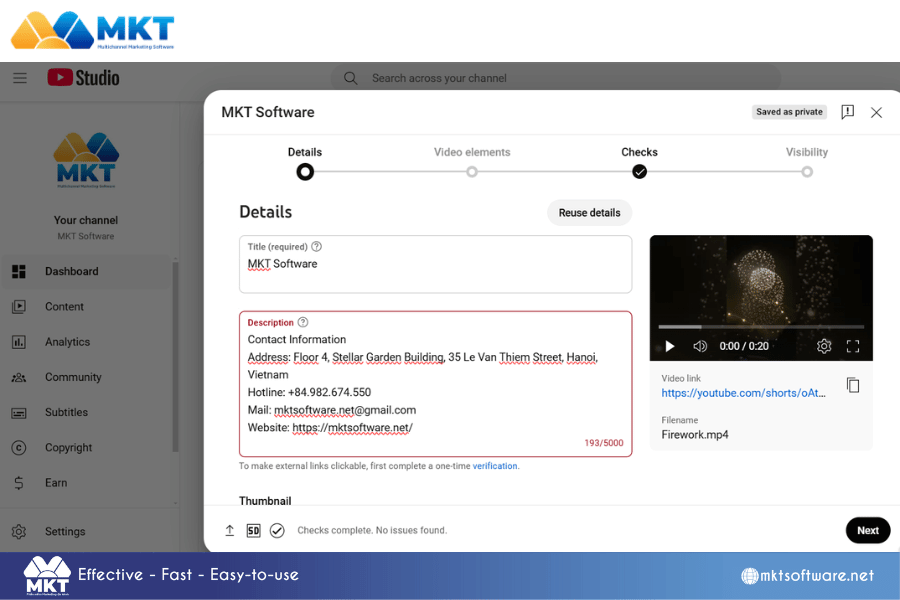Click the Your channel label

pyautogui.click(x=86, y=220)
